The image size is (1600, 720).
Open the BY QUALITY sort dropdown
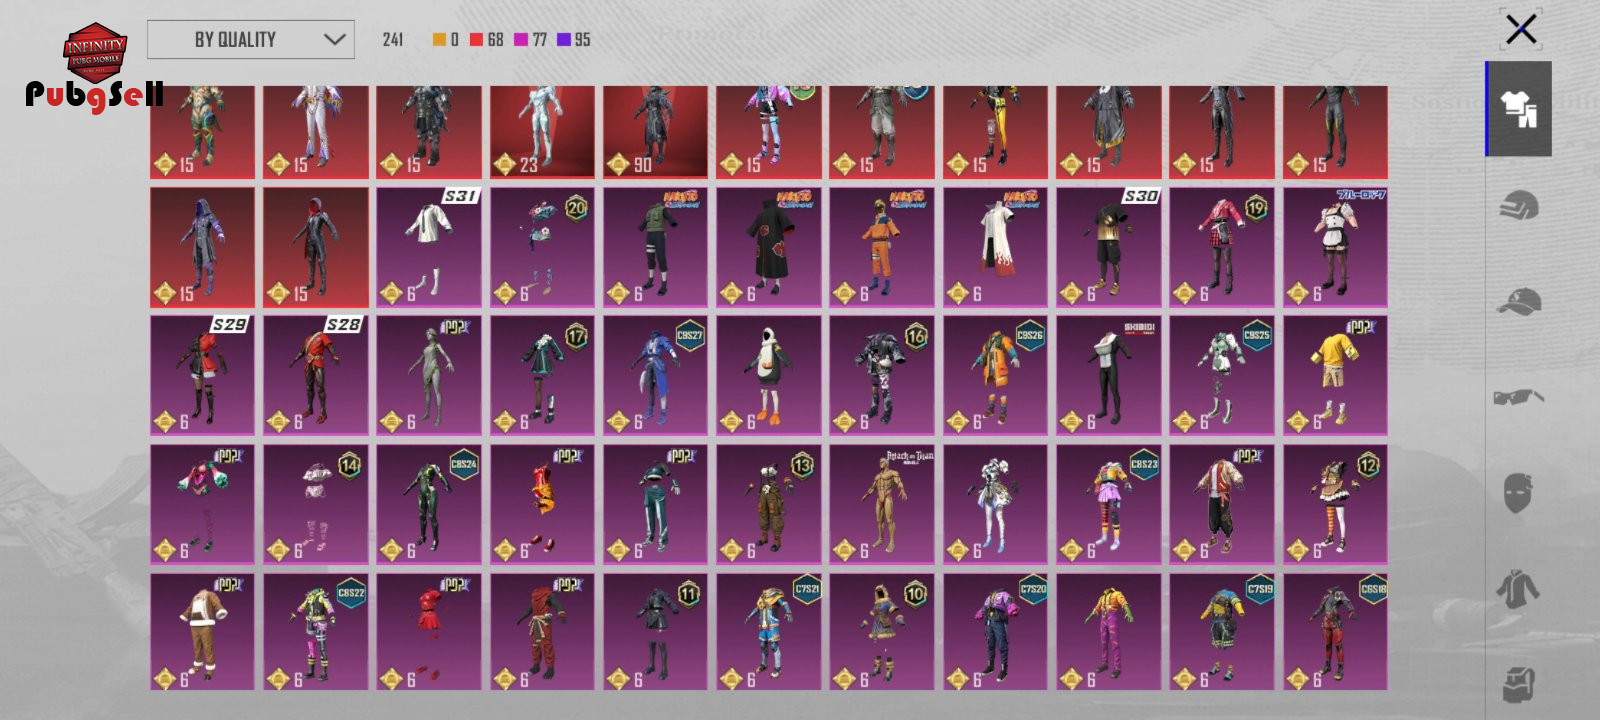coord(251,40)
